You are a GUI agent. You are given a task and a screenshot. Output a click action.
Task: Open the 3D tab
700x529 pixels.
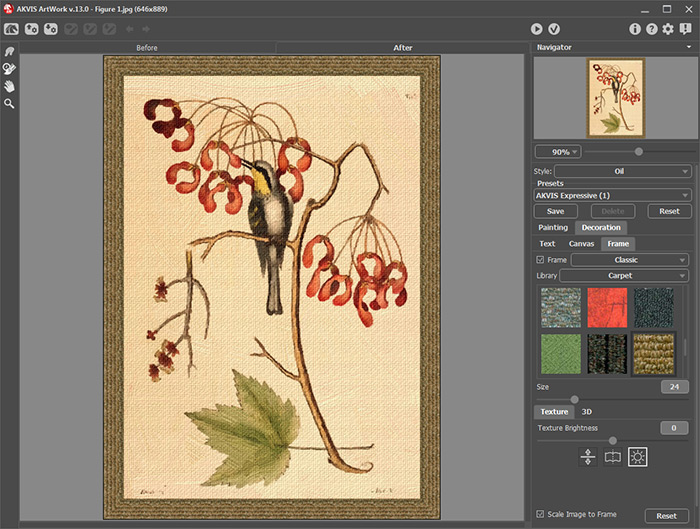pyautogui.click(x=588, y=411)
